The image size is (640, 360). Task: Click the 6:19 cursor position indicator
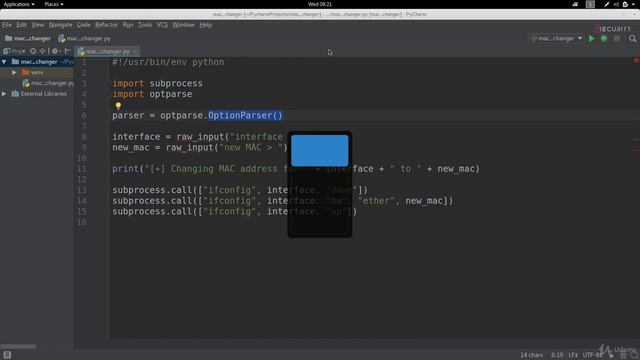(557, 355)
